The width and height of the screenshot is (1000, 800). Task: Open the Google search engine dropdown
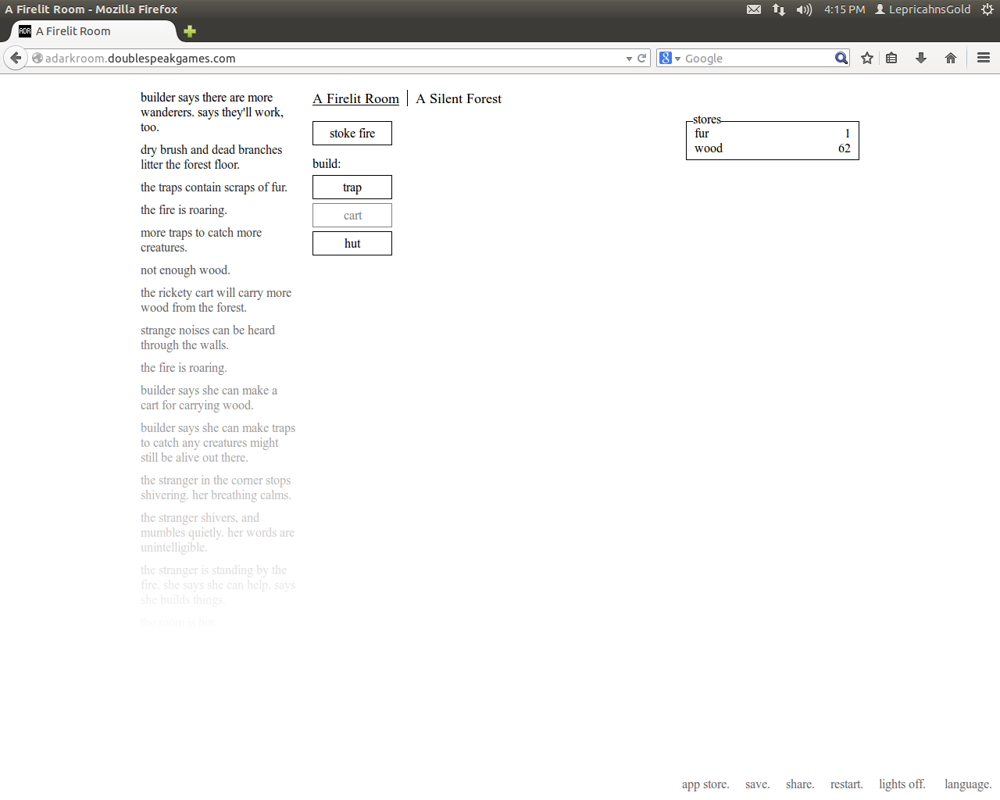tap(674, 57)
